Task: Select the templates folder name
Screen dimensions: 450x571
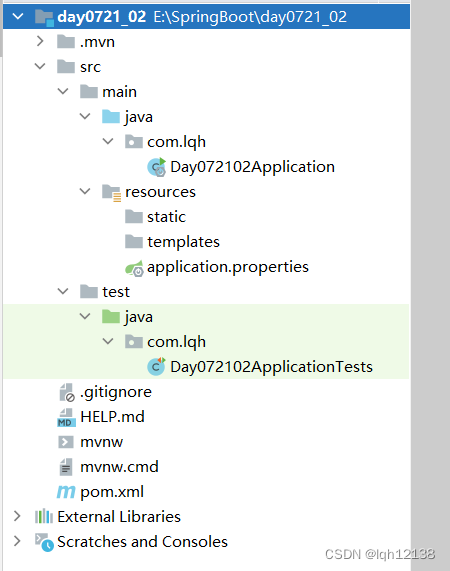Action: tap(183, 242)
